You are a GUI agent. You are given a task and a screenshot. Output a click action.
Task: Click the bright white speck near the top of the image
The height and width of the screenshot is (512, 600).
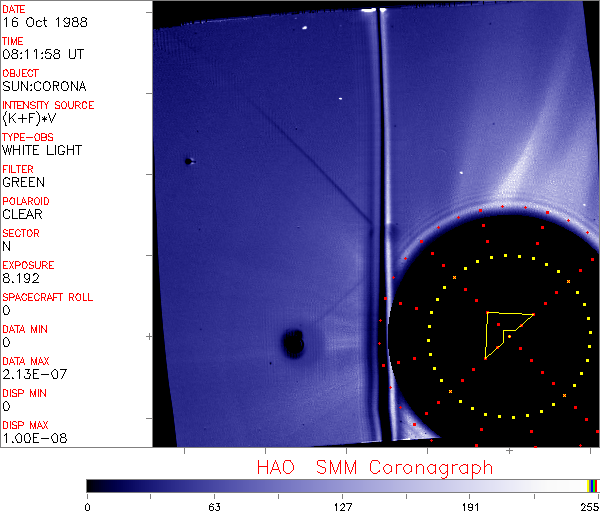[x=304, y=29]
